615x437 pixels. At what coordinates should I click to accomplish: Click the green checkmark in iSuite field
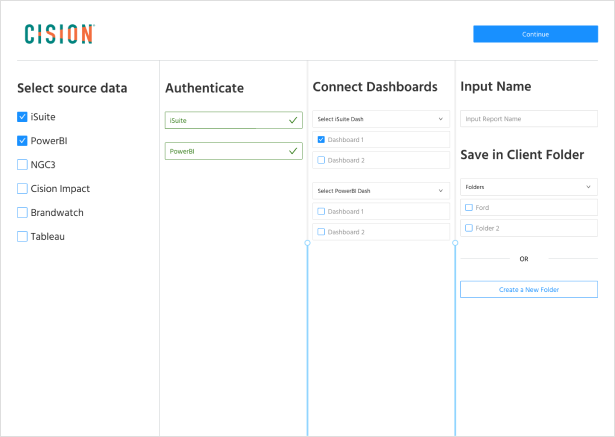(293, 120)
